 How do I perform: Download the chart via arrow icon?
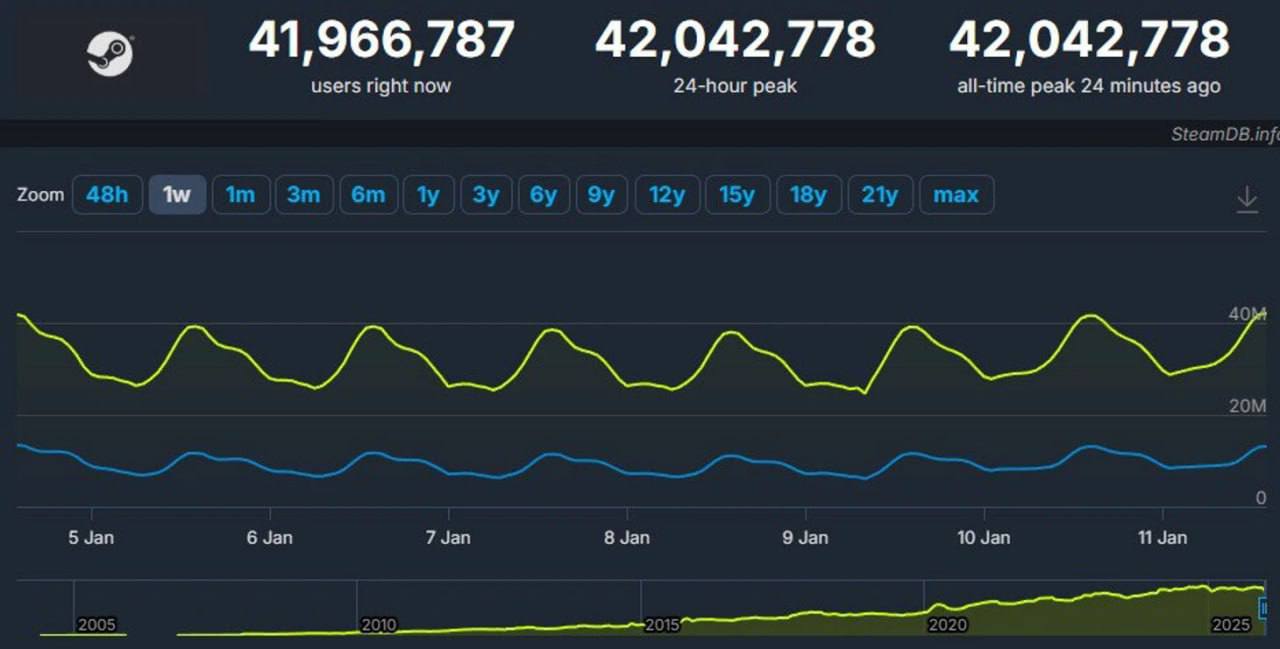click(1246, 198)
